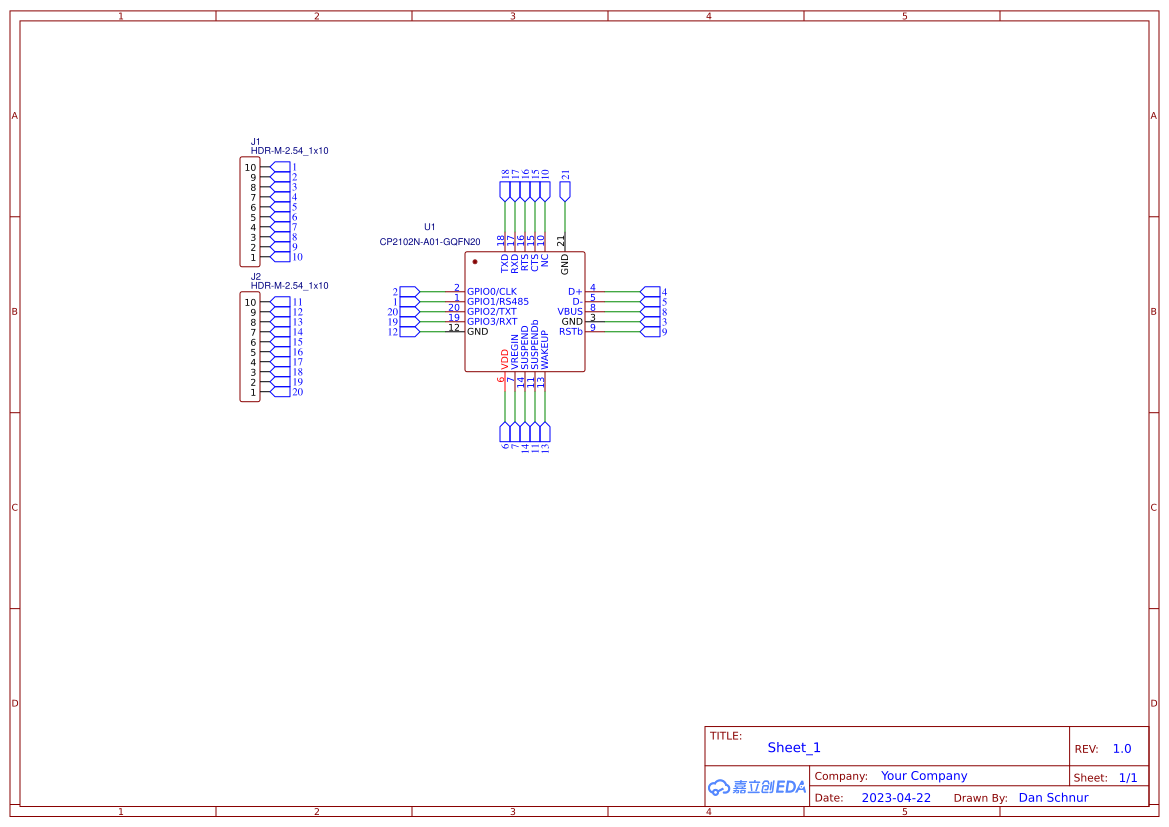Select the D+ port flag beside U1
This screenshot has height=827, width=1169.
[650, 291]
